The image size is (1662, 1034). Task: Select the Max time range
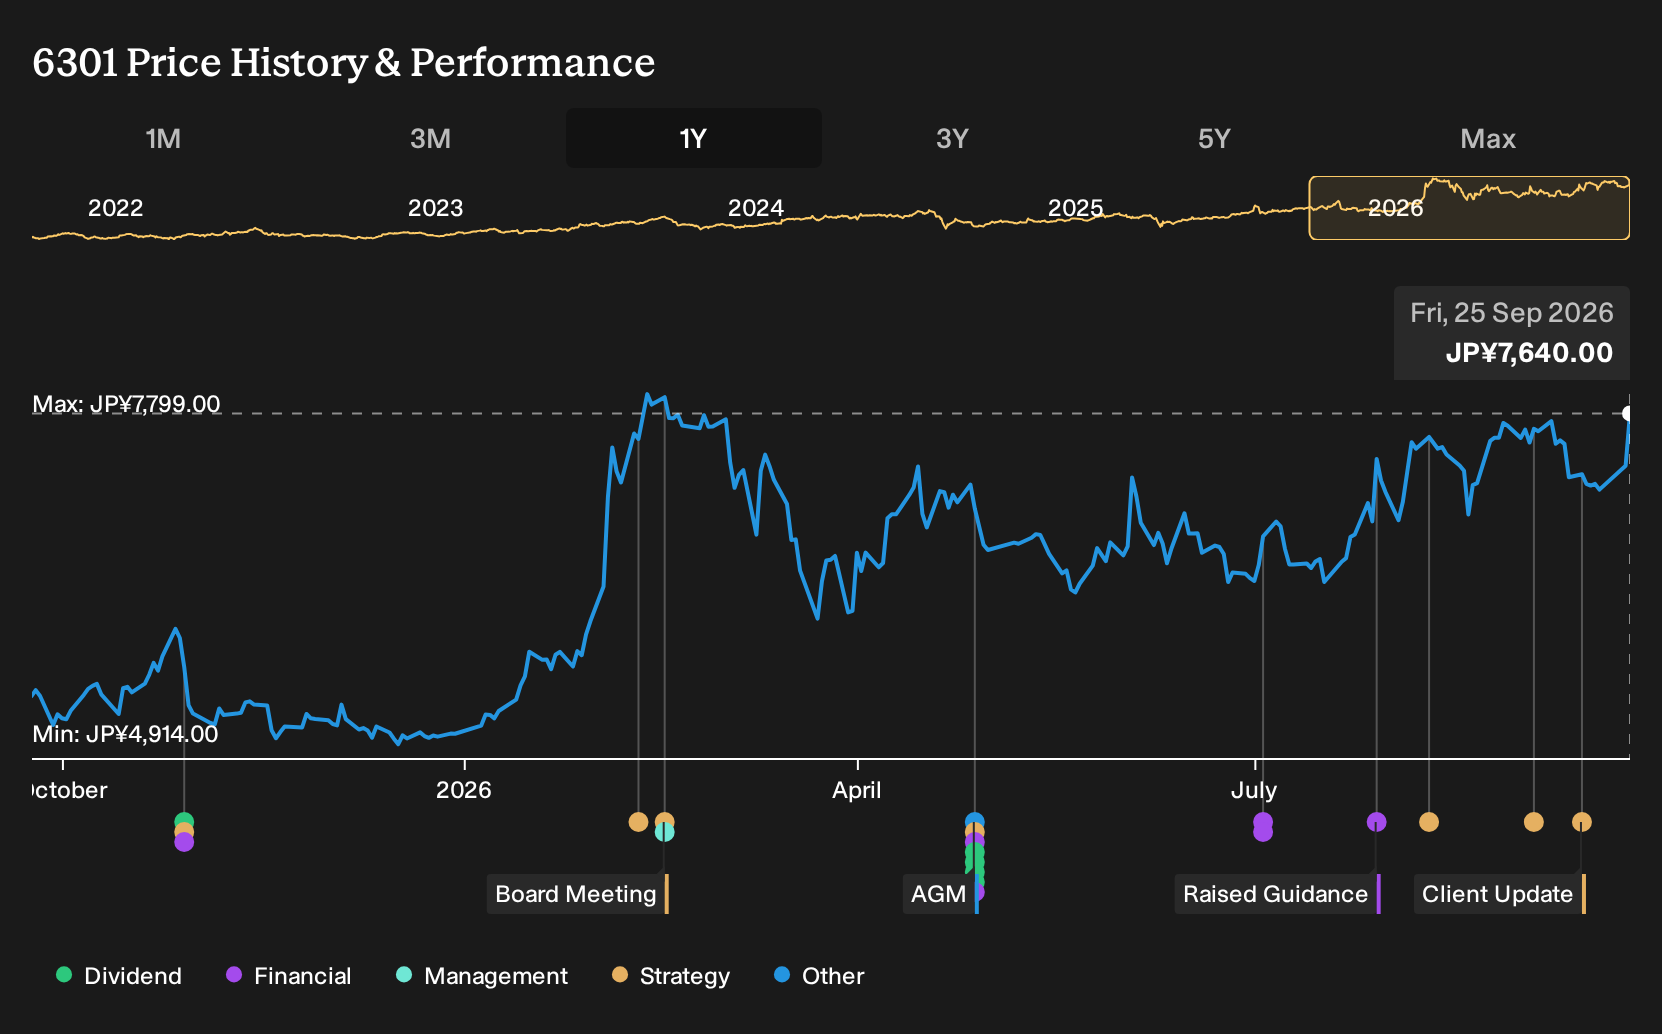coord(1488,138)
